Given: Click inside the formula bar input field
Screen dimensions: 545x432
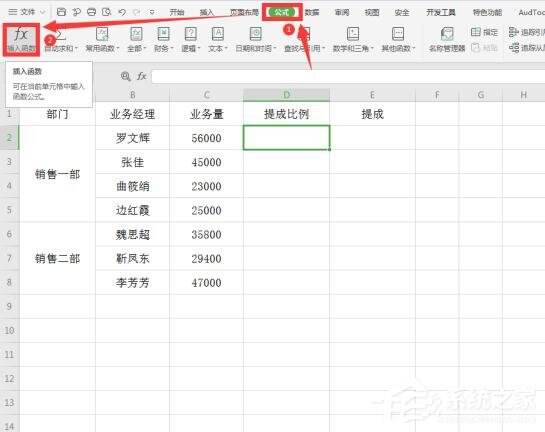Looking at the screenshot, I should tap(348, 76).
